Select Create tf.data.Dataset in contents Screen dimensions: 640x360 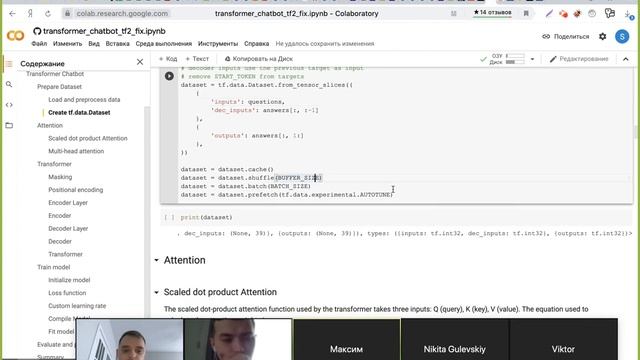tap(79, 113)
